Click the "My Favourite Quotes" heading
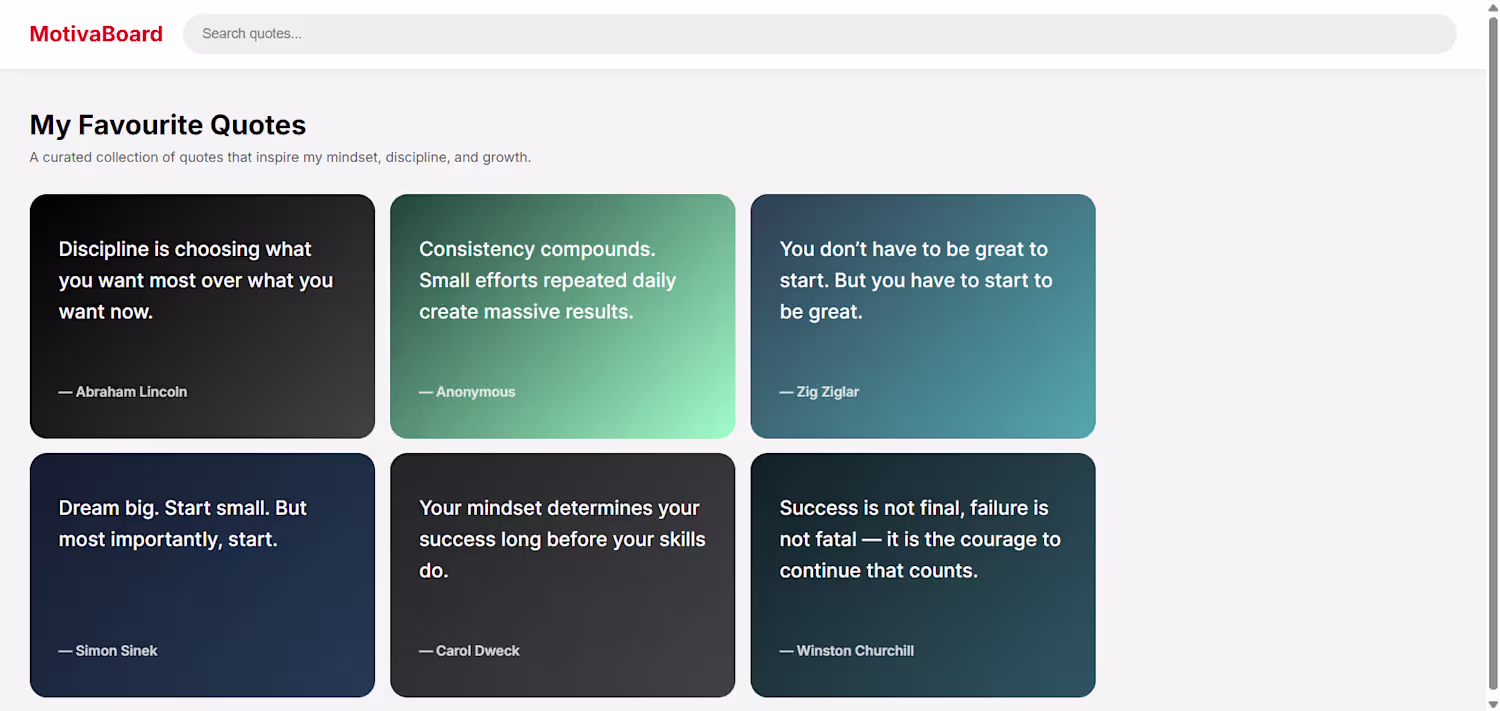This screenshot has height=711, width=1500. [x=168, y=125]
